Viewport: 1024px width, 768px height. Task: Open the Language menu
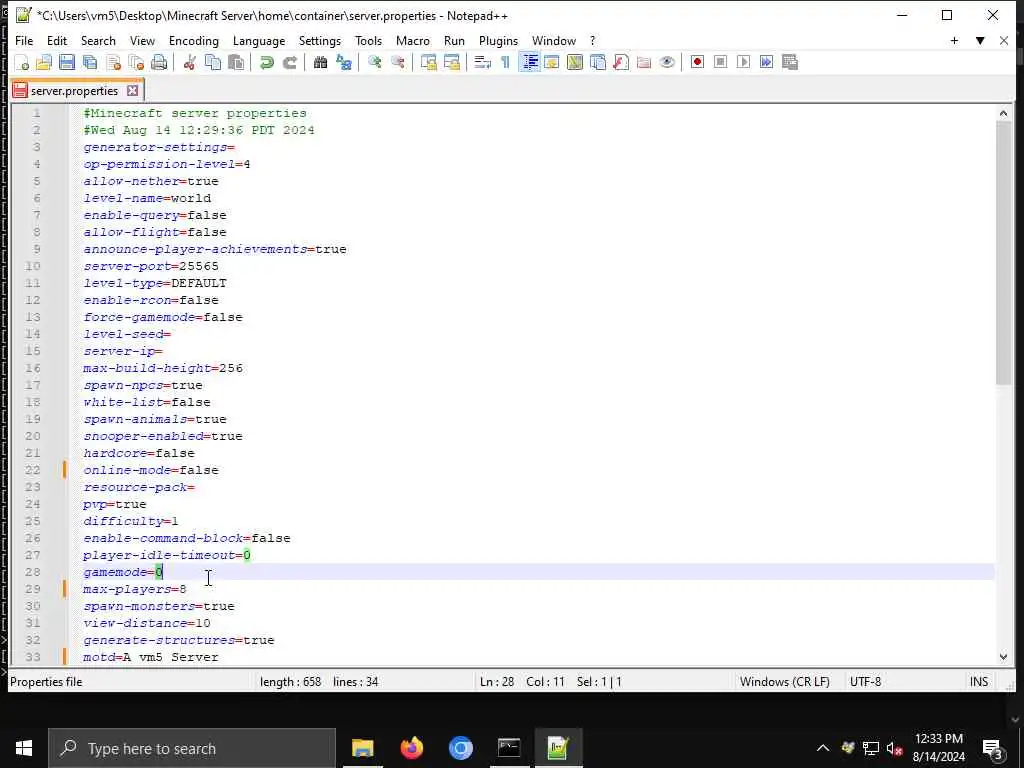coord(259,40)
